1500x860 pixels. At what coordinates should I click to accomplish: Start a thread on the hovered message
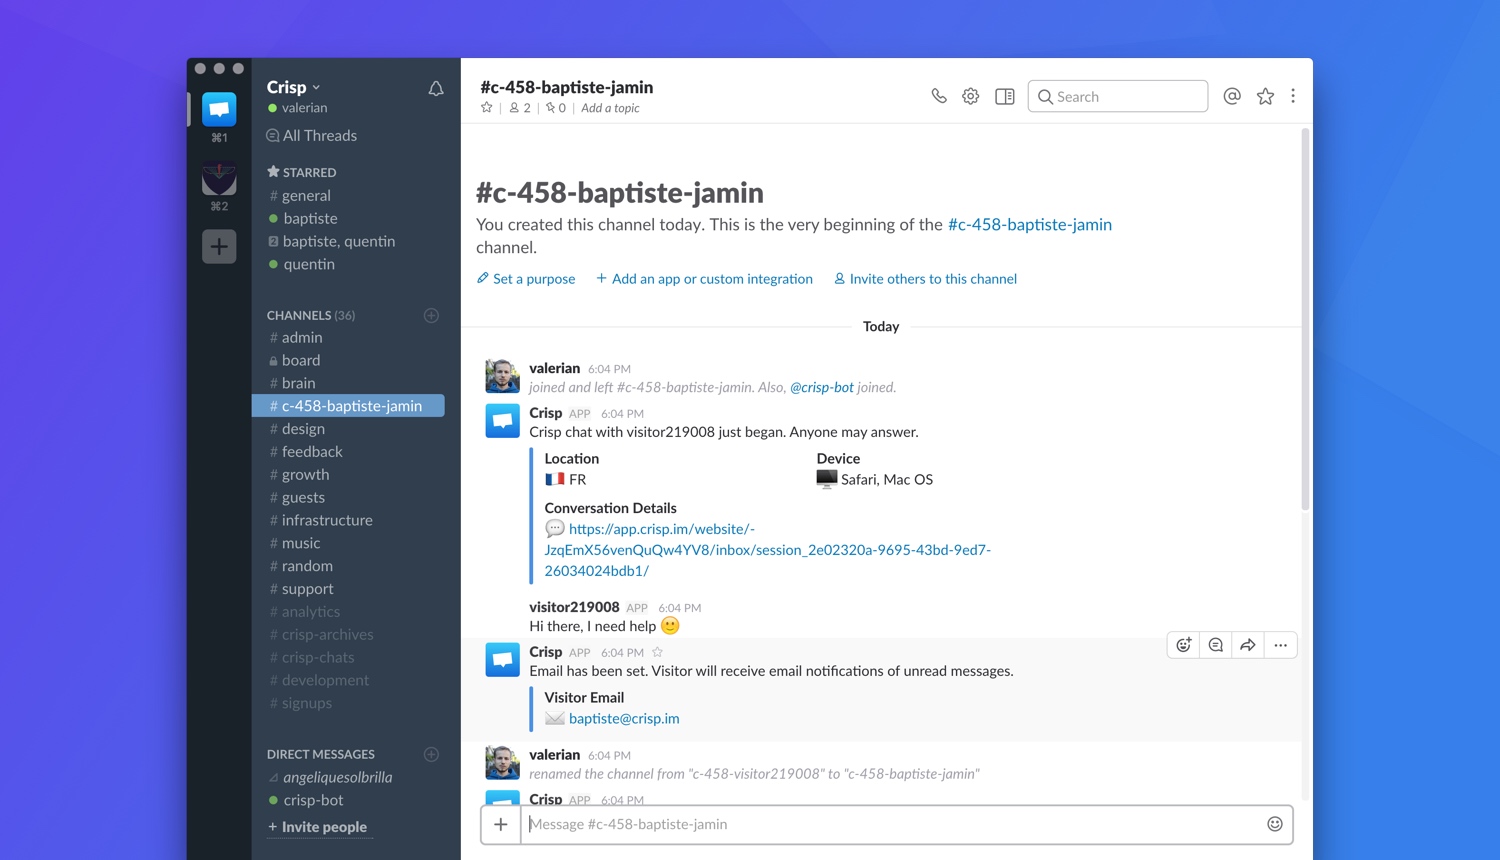coord(1216,645)
